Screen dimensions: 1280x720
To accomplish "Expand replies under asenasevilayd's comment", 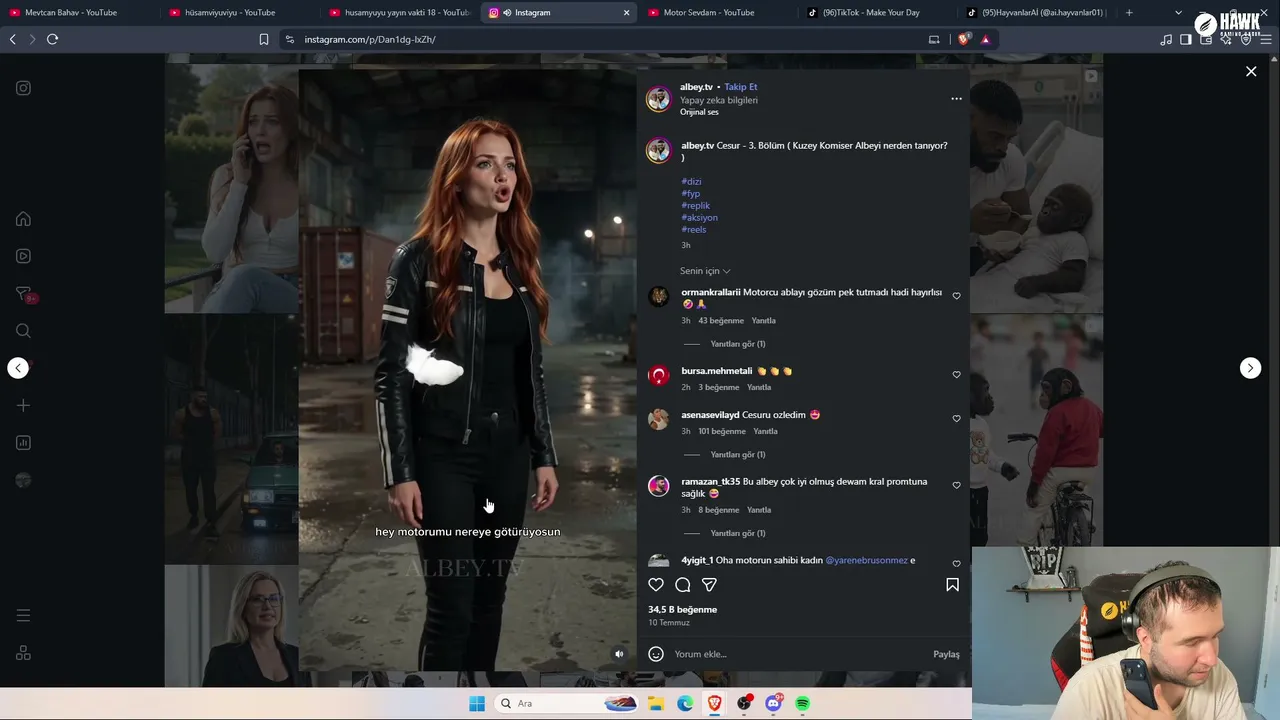I will coord(737,455).
